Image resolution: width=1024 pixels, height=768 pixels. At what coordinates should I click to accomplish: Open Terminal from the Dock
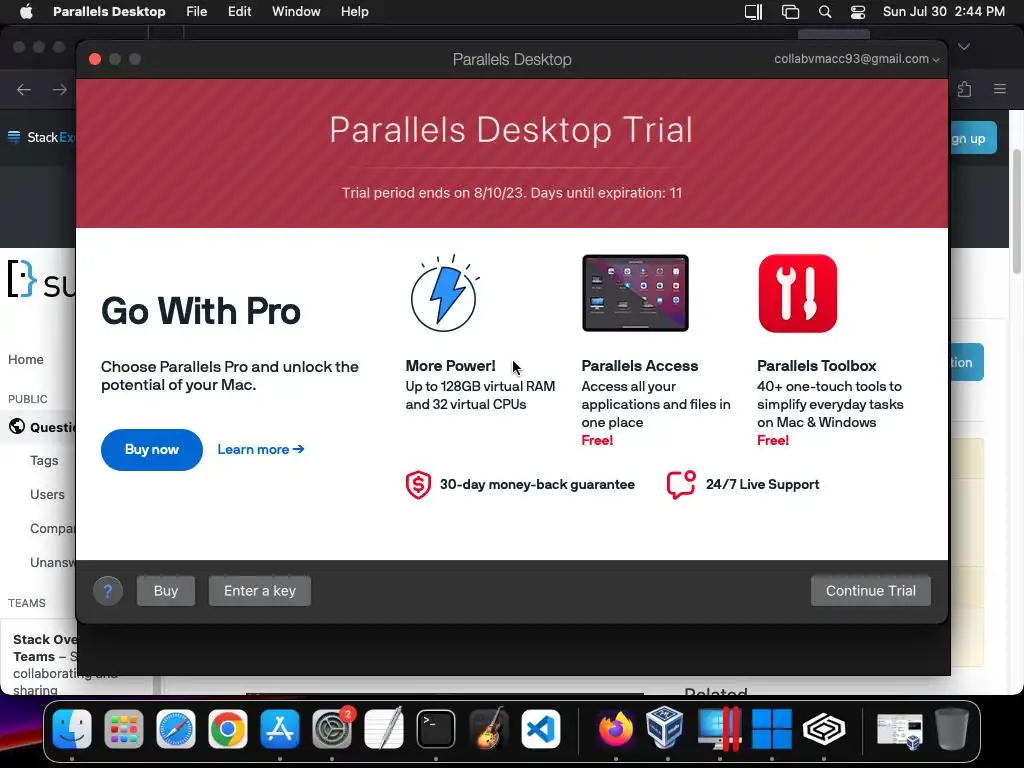(x=436, y=729)
